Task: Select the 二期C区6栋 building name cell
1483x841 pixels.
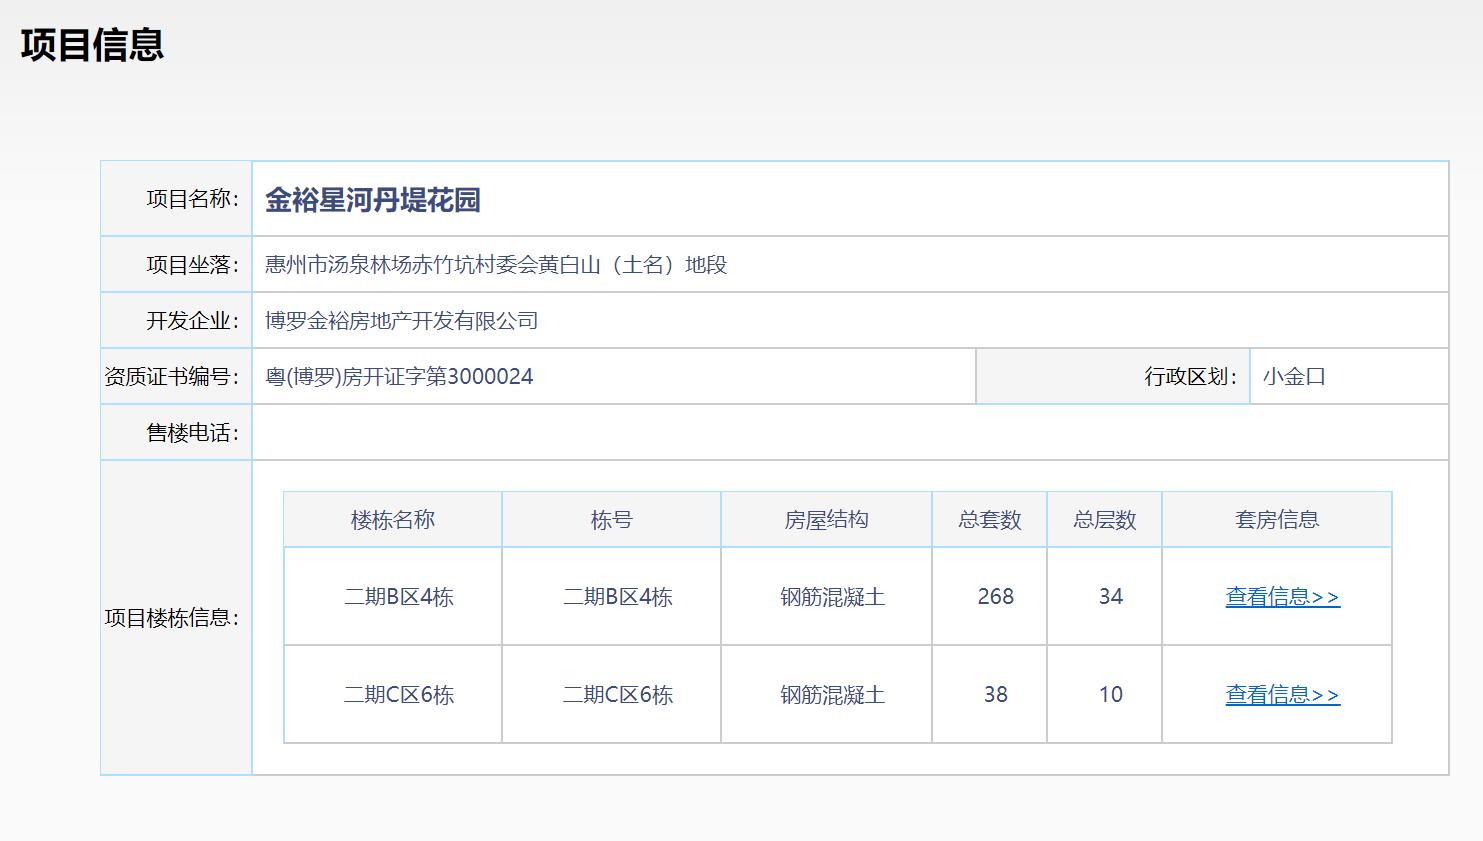Action: pyautogui.click(x=391, y=694)
